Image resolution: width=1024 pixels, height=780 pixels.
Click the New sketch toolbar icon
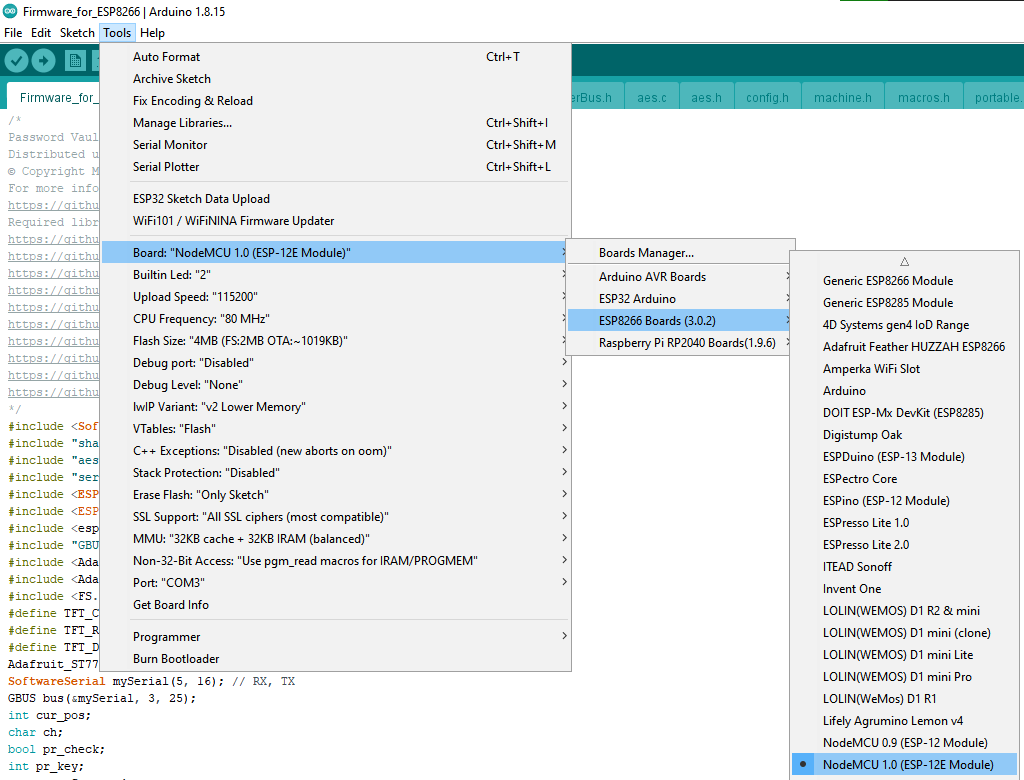[x=75, y=61]
